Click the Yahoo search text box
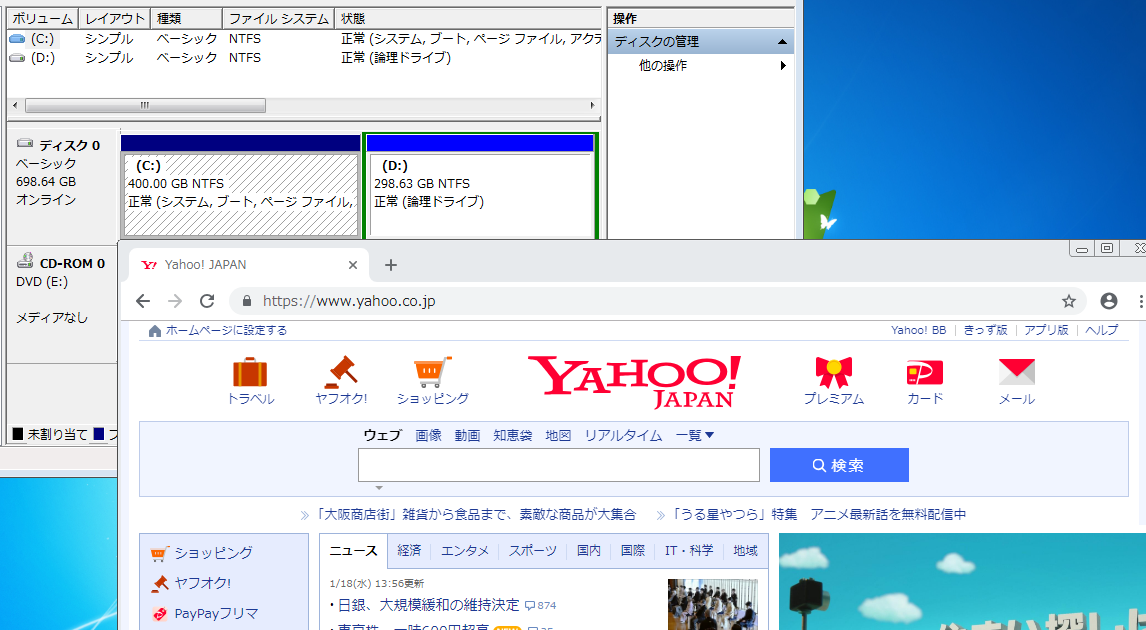The width and height of the screenshot is (1146, 630). pyautogui.click(x=558, y=465)
